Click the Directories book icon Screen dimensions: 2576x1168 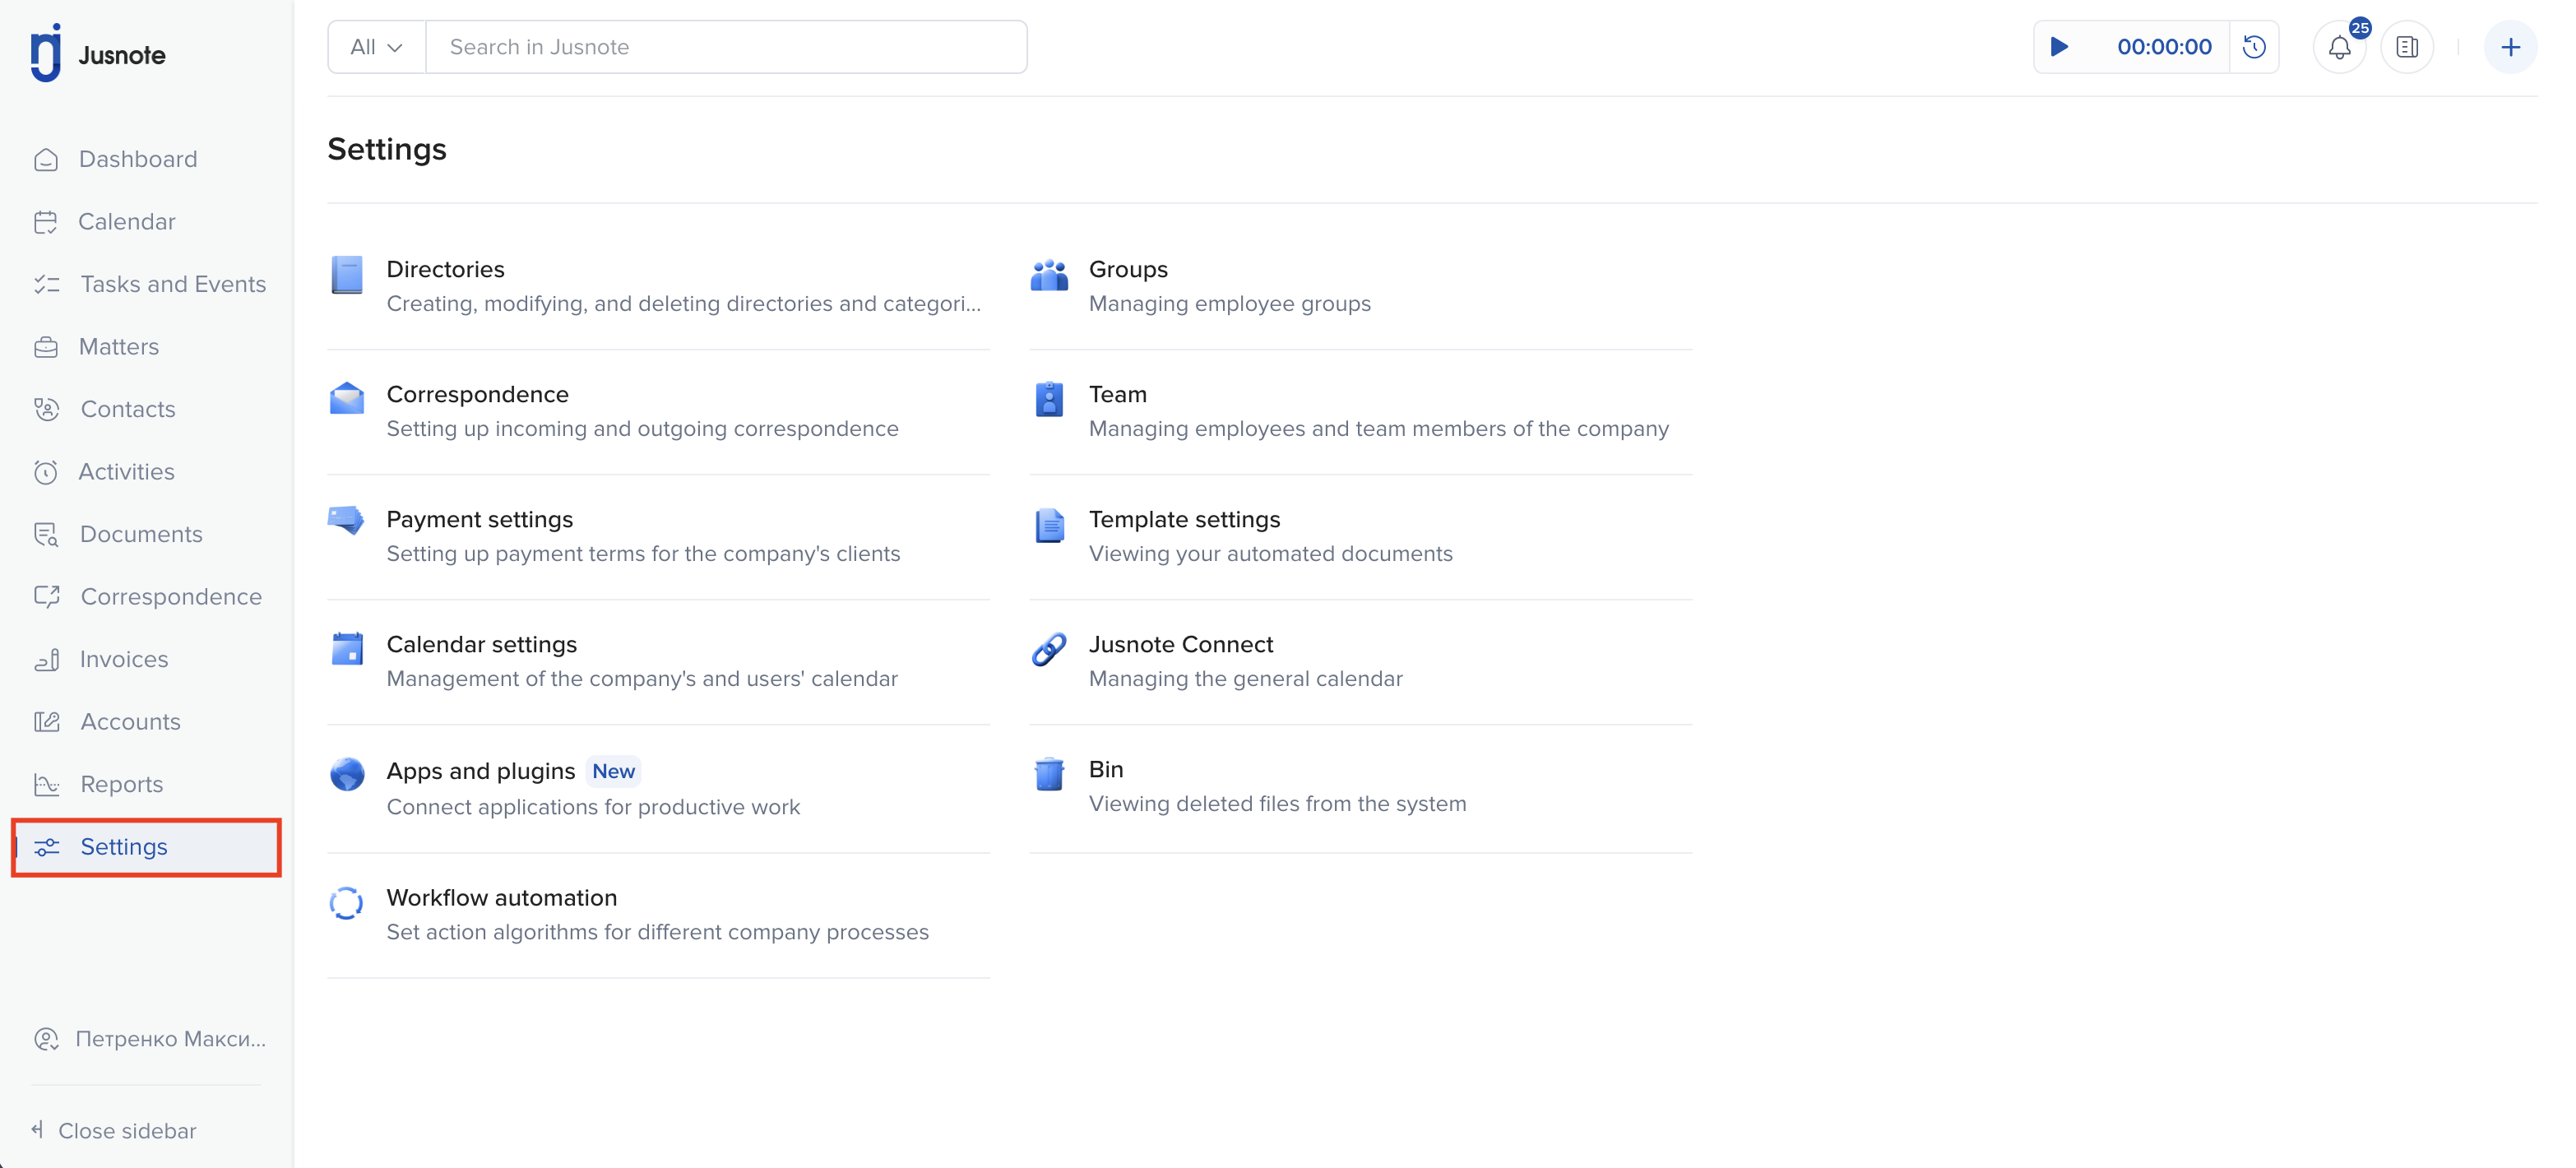click(x=347, y=275)
